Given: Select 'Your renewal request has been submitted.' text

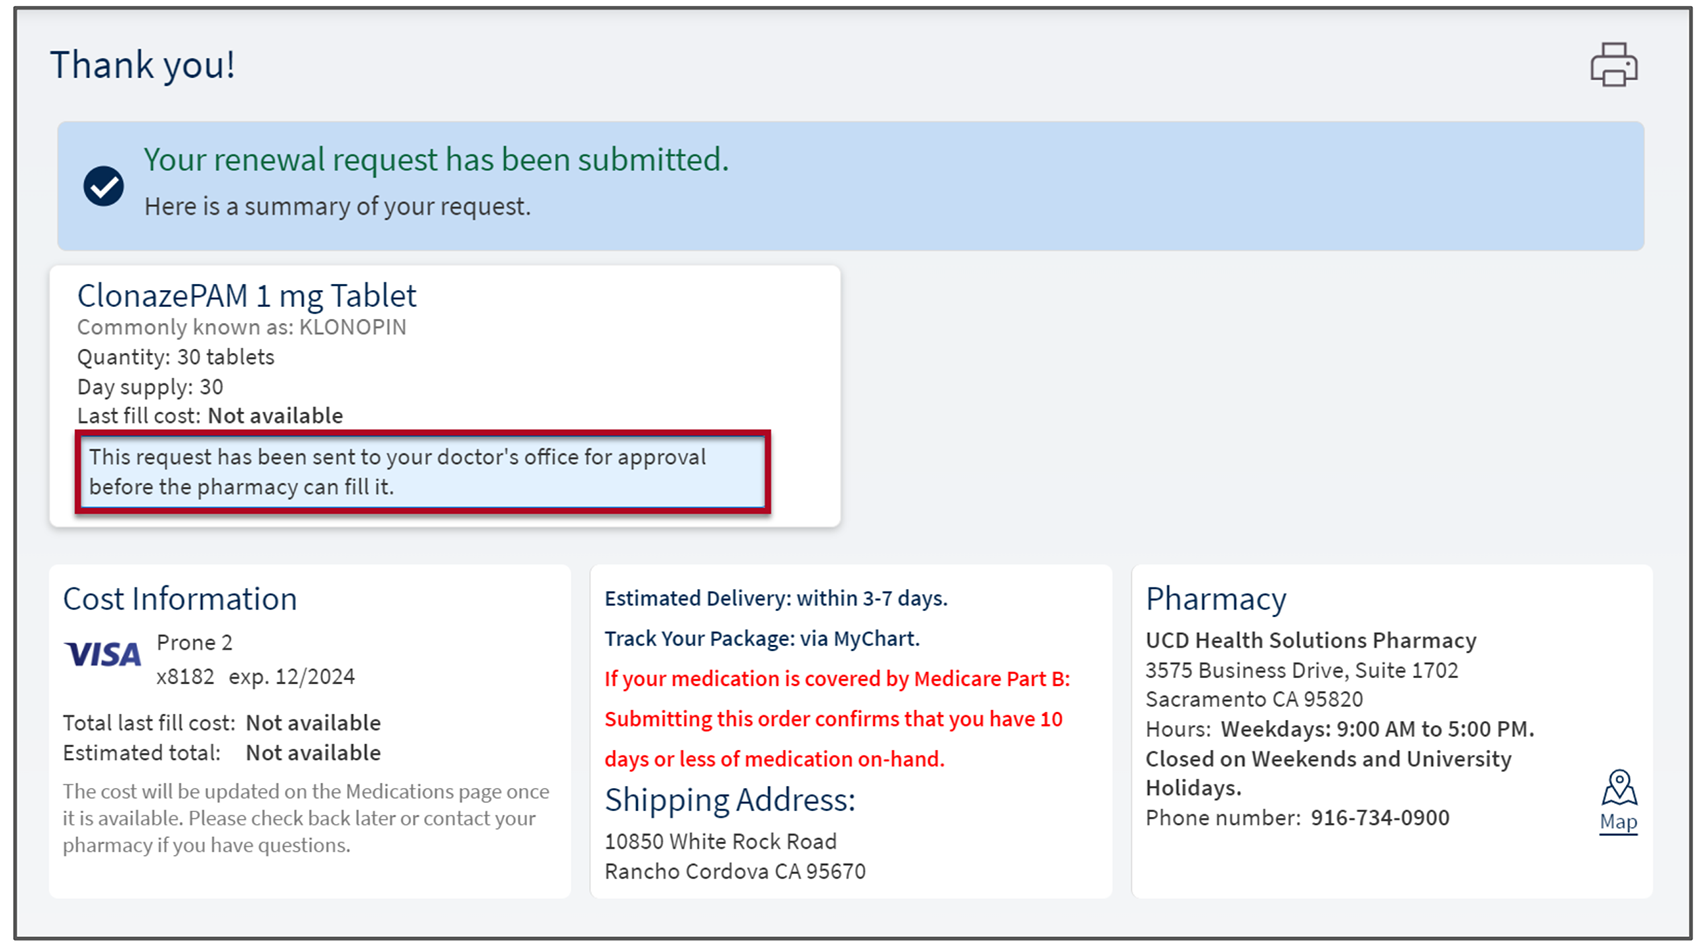Looking at the screenshot, I should point(436,160).
